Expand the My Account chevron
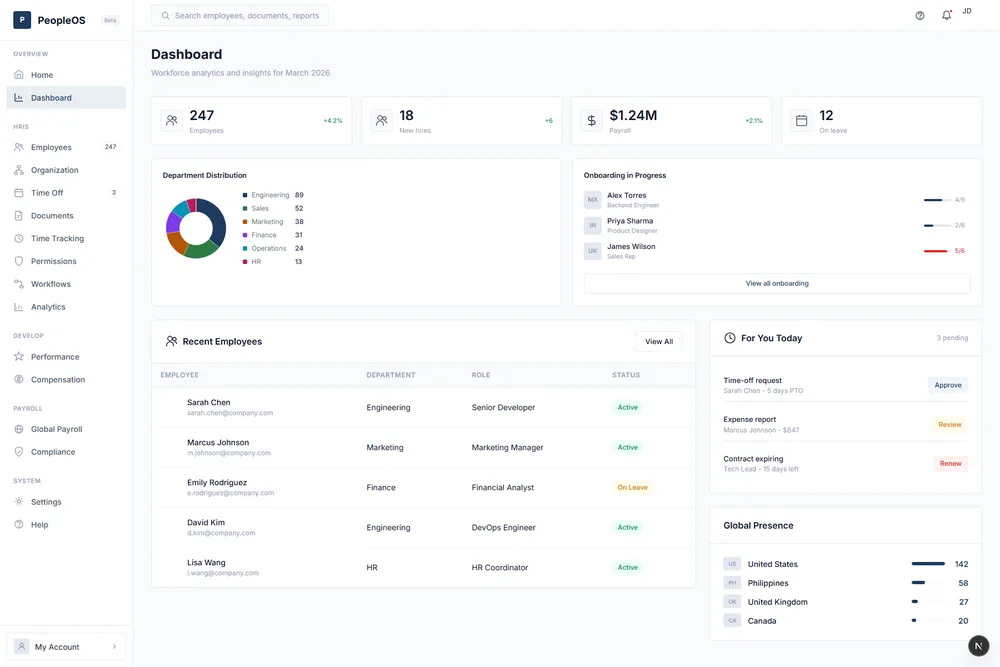Image resolution: width=1000 pixels, height=667 pixels. (115, 647)
